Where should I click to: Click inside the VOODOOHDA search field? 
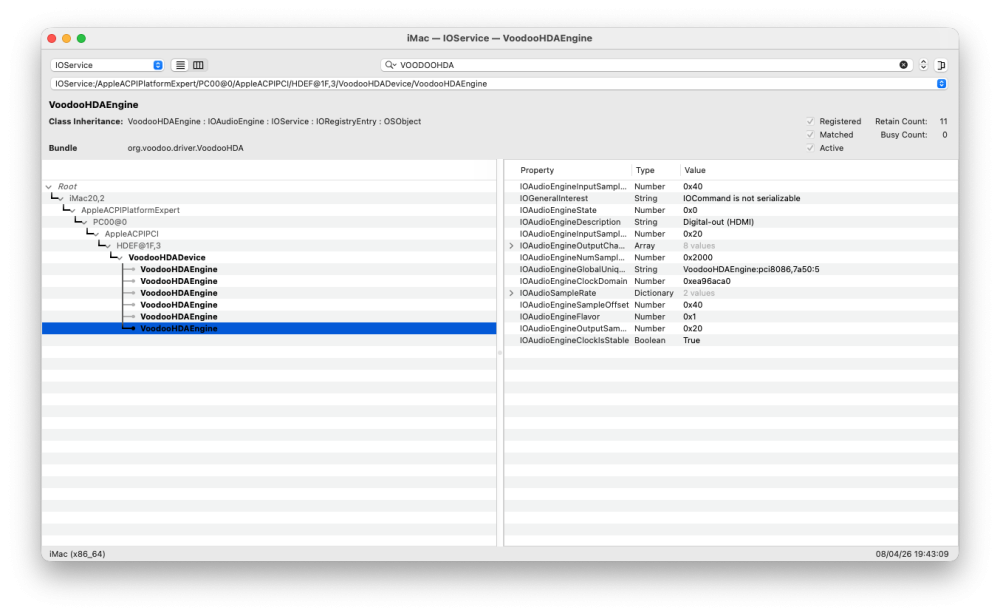[645, 65]
